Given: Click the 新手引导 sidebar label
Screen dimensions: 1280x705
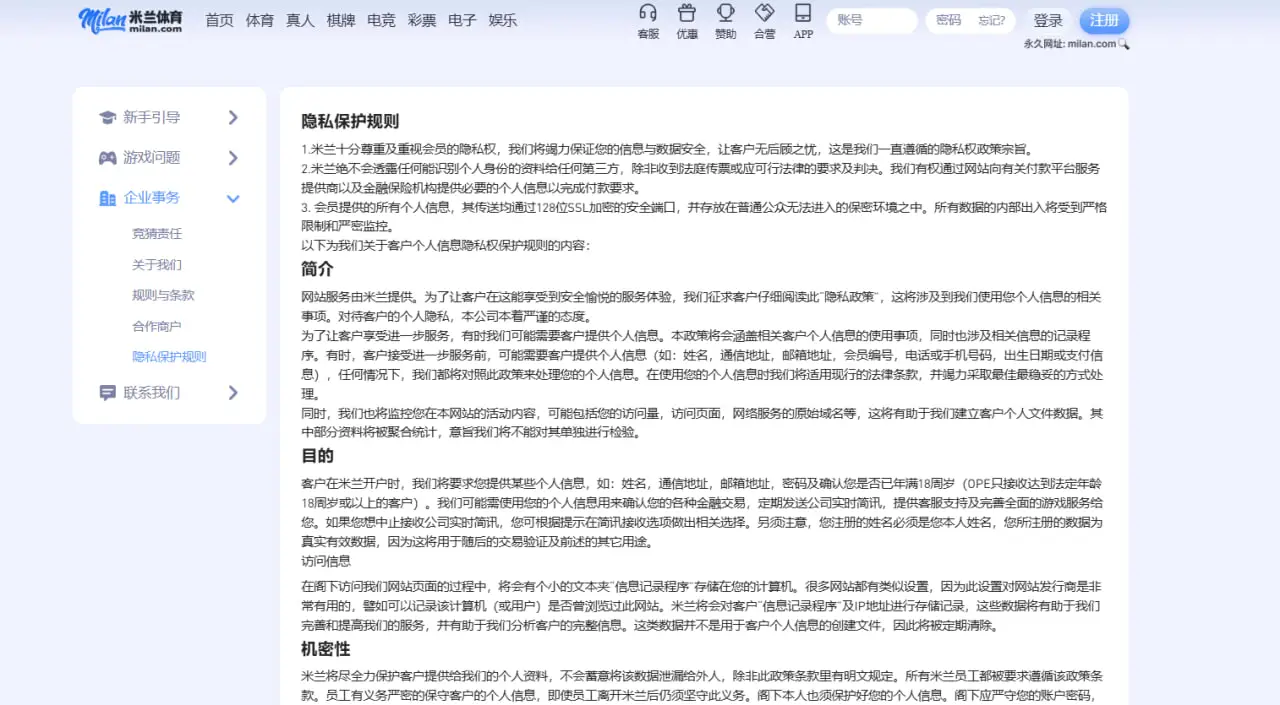Looking at the screenshot, I should (x=152, y=118).
